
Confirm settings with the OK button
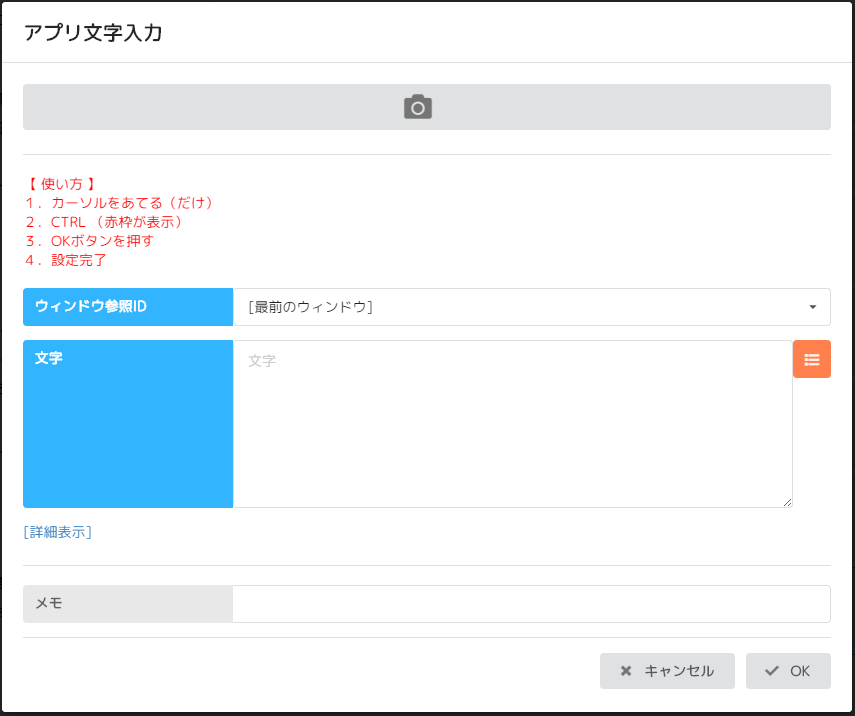[788, 671]
